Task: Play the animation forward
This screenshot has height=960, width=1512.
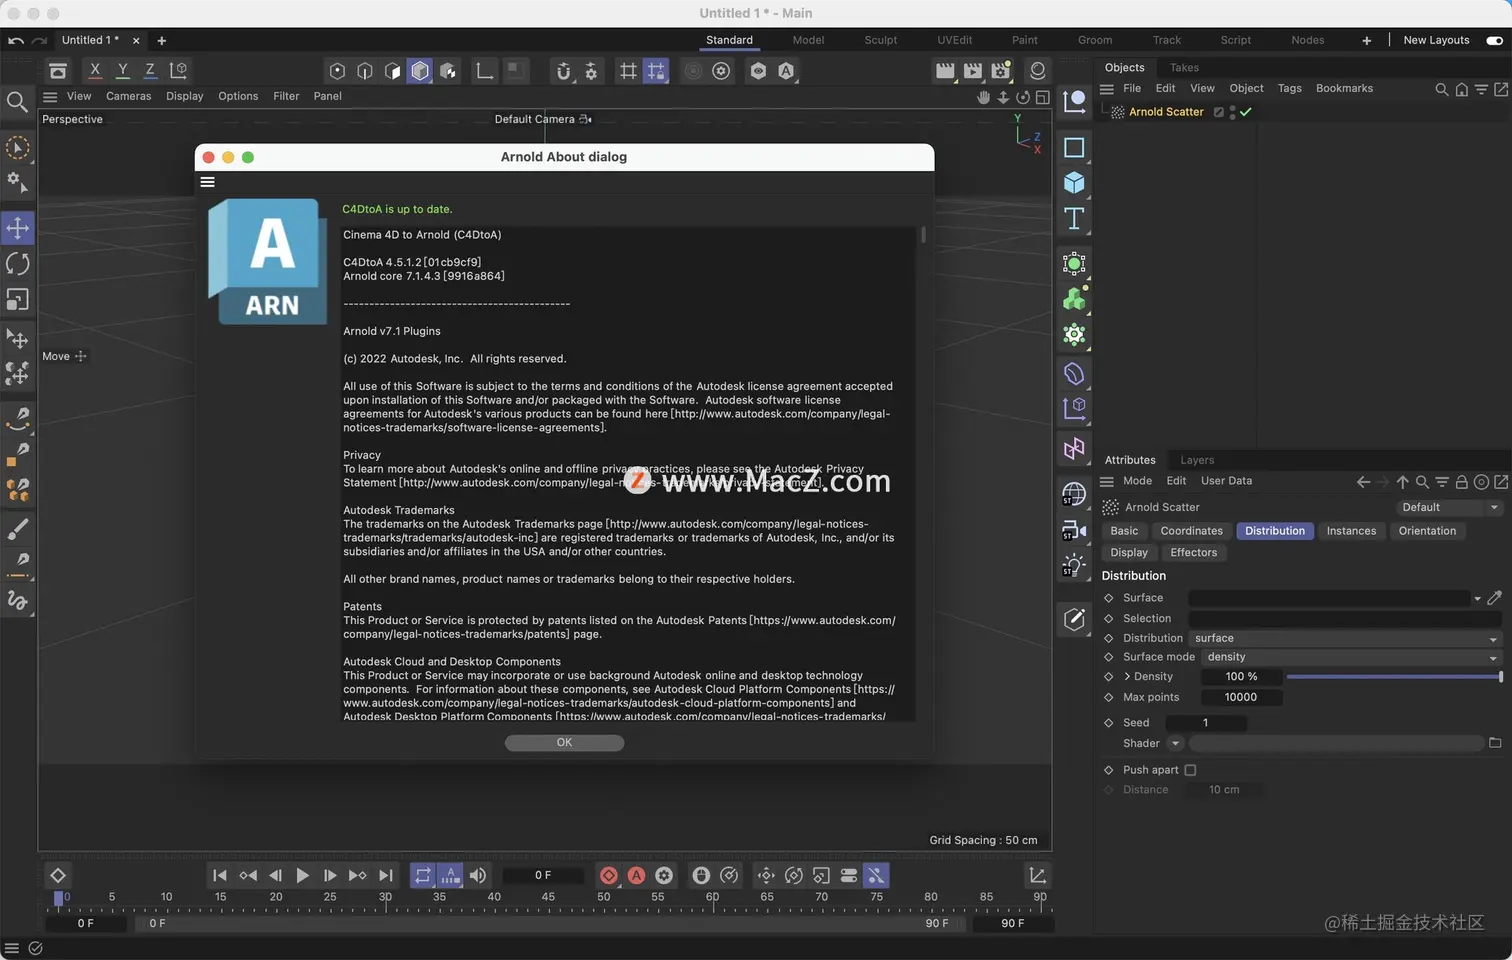Action: 302,875
